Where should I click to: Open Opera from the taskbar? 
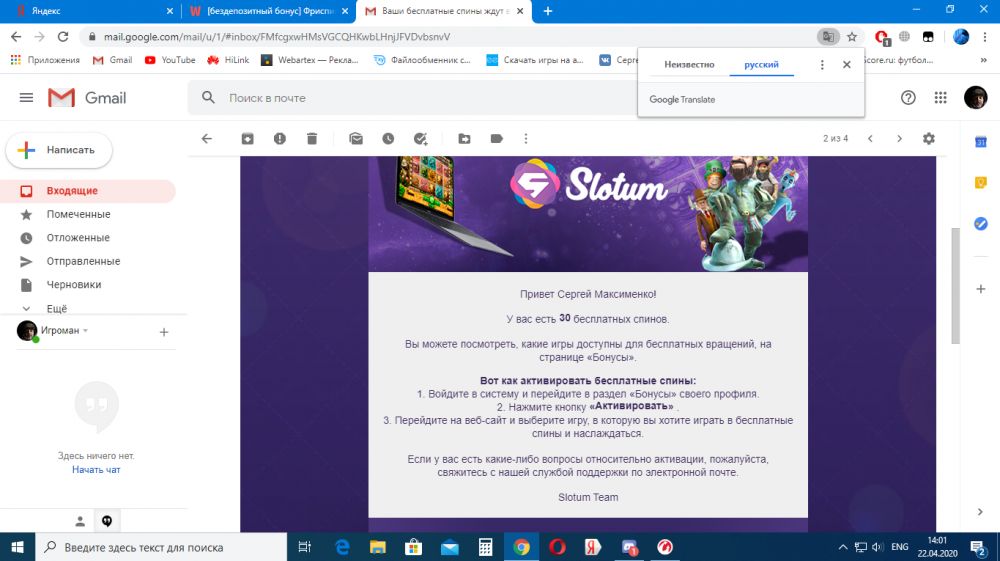(557, 547)
